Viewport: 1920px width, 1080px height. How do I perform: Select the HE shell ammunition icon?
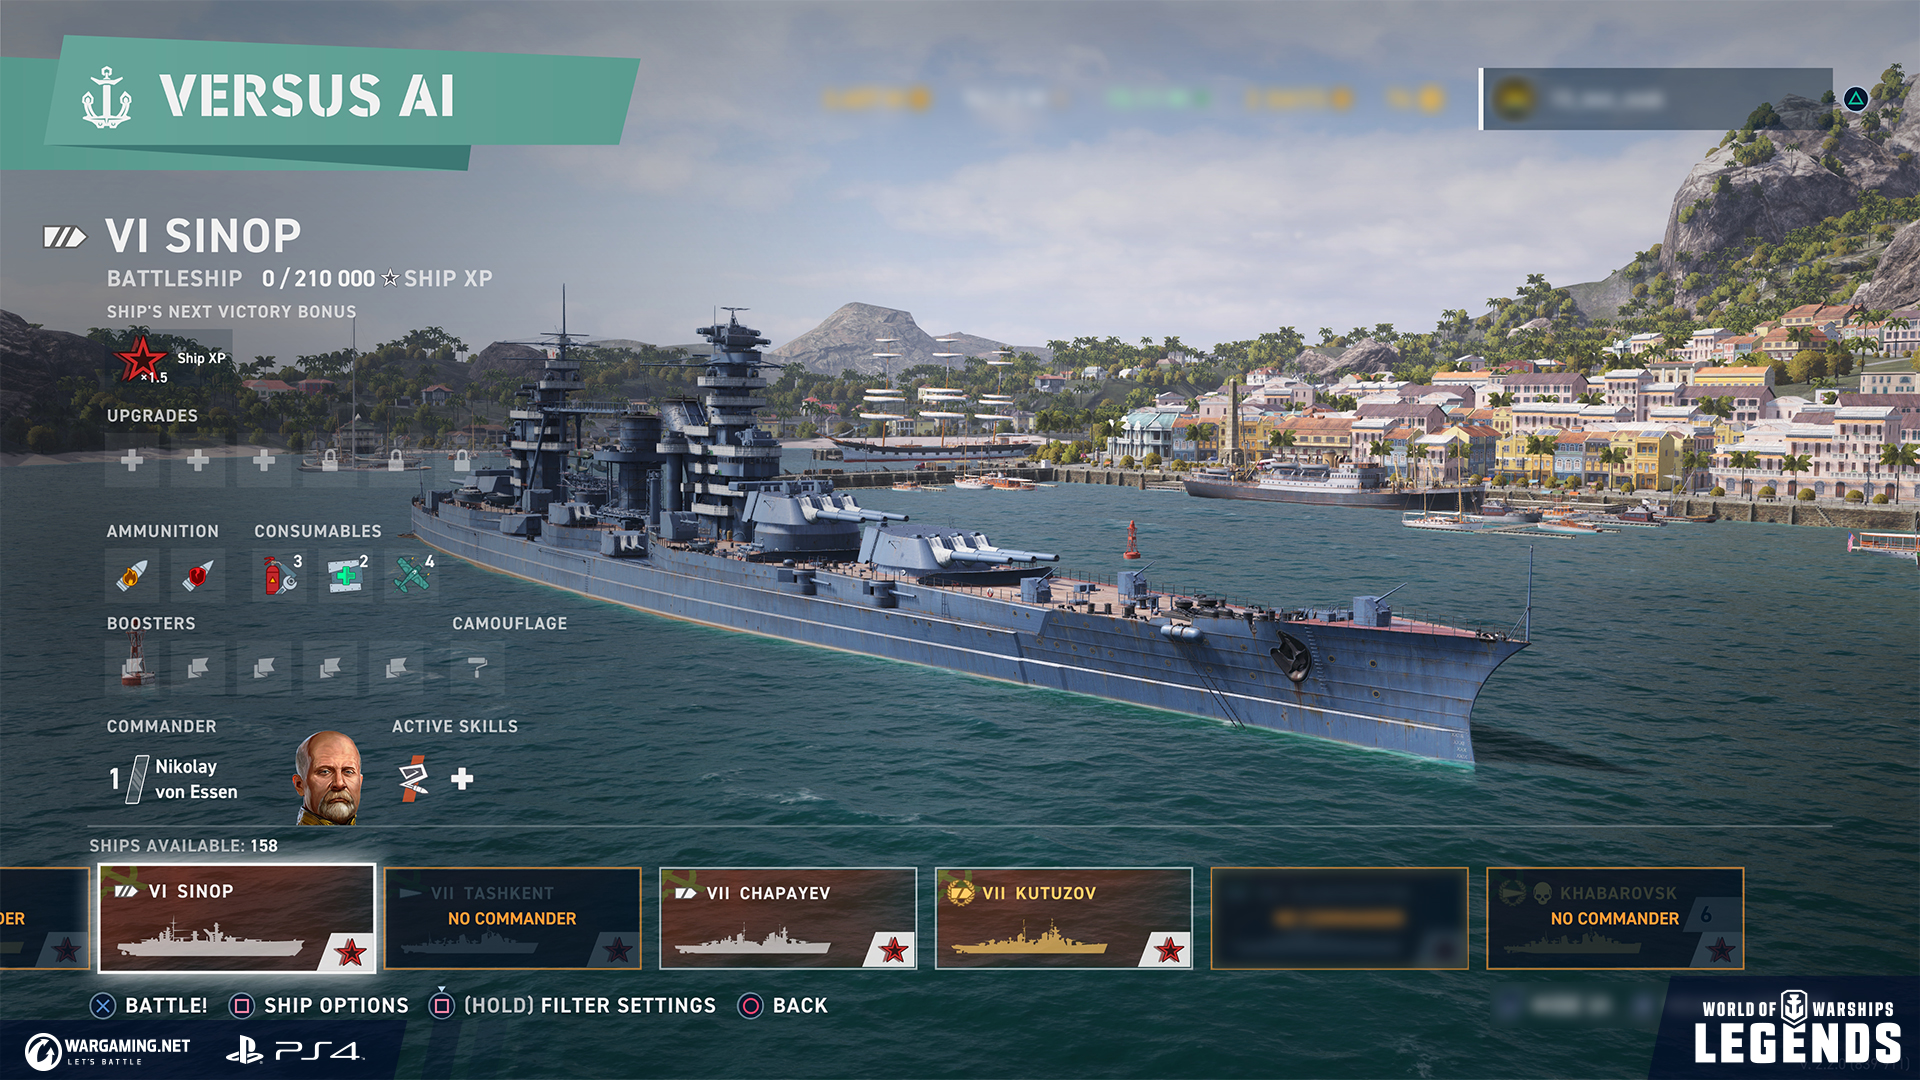click(131, 575)
